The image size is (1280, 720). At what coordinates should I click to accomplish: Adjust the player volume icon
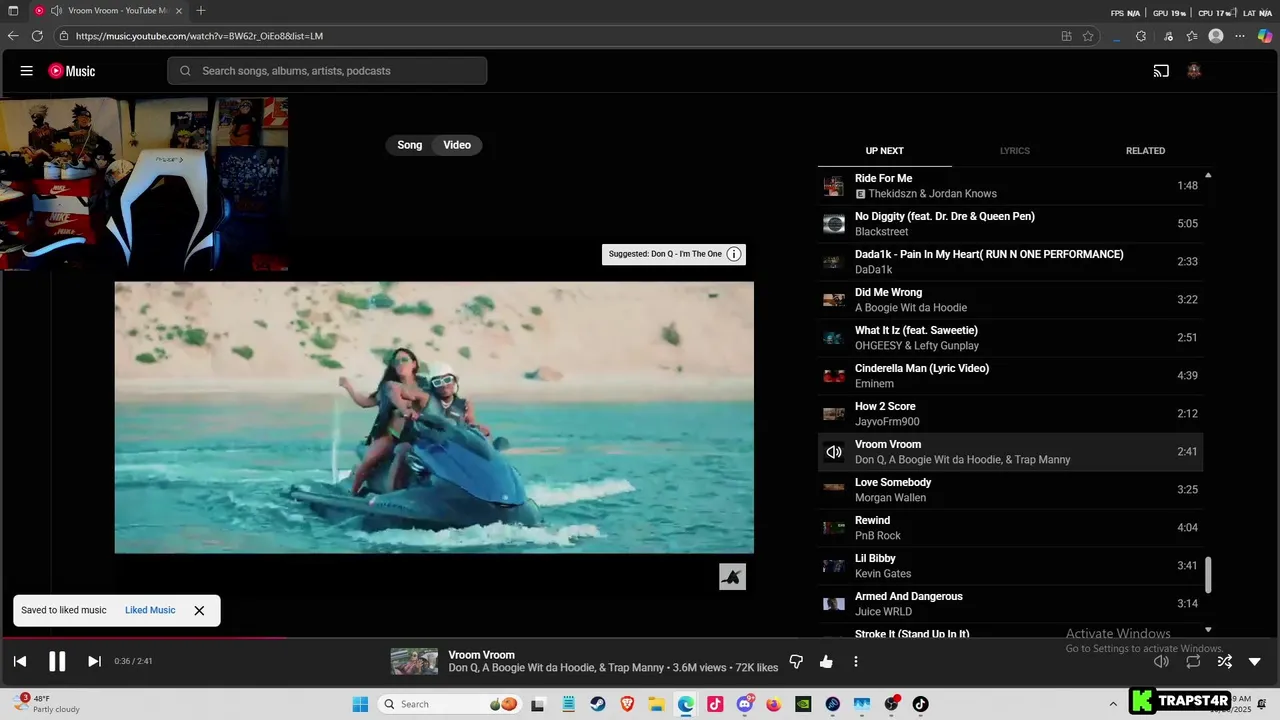[1161, 661]
